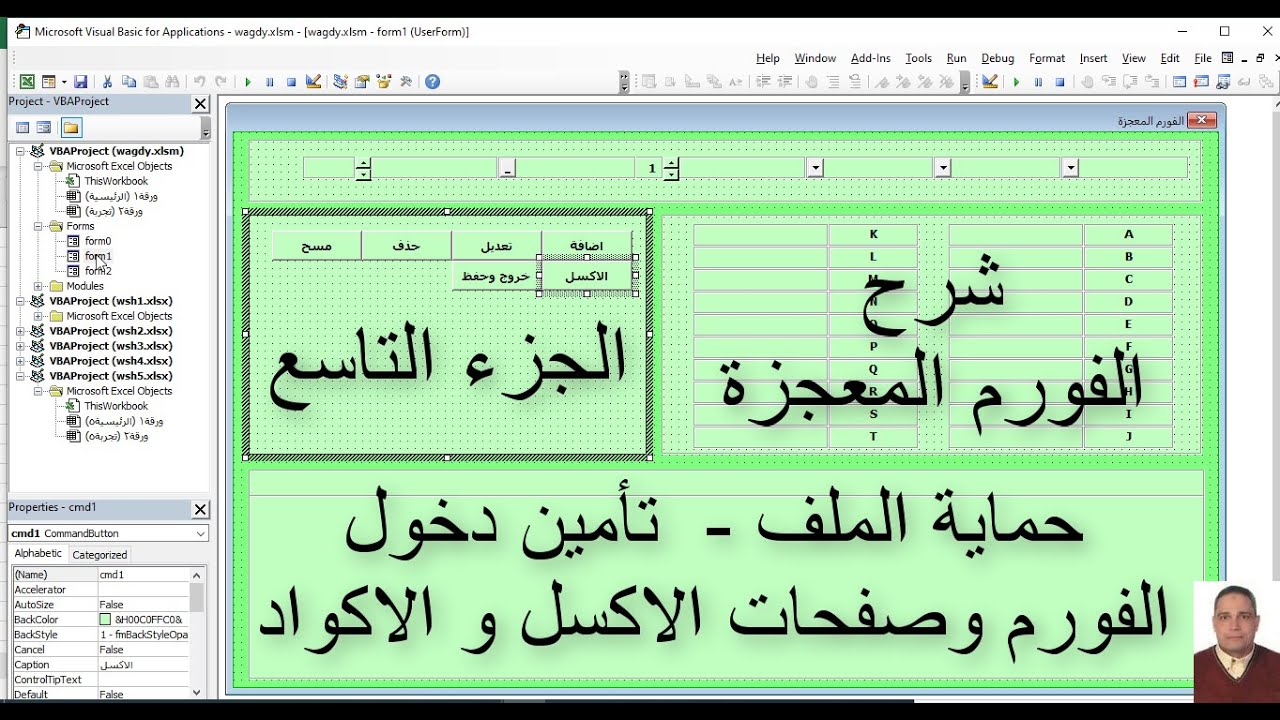The height and width of the screenshot is (720, 1280).
Task: Open the Format menu
Action: 1047,58
